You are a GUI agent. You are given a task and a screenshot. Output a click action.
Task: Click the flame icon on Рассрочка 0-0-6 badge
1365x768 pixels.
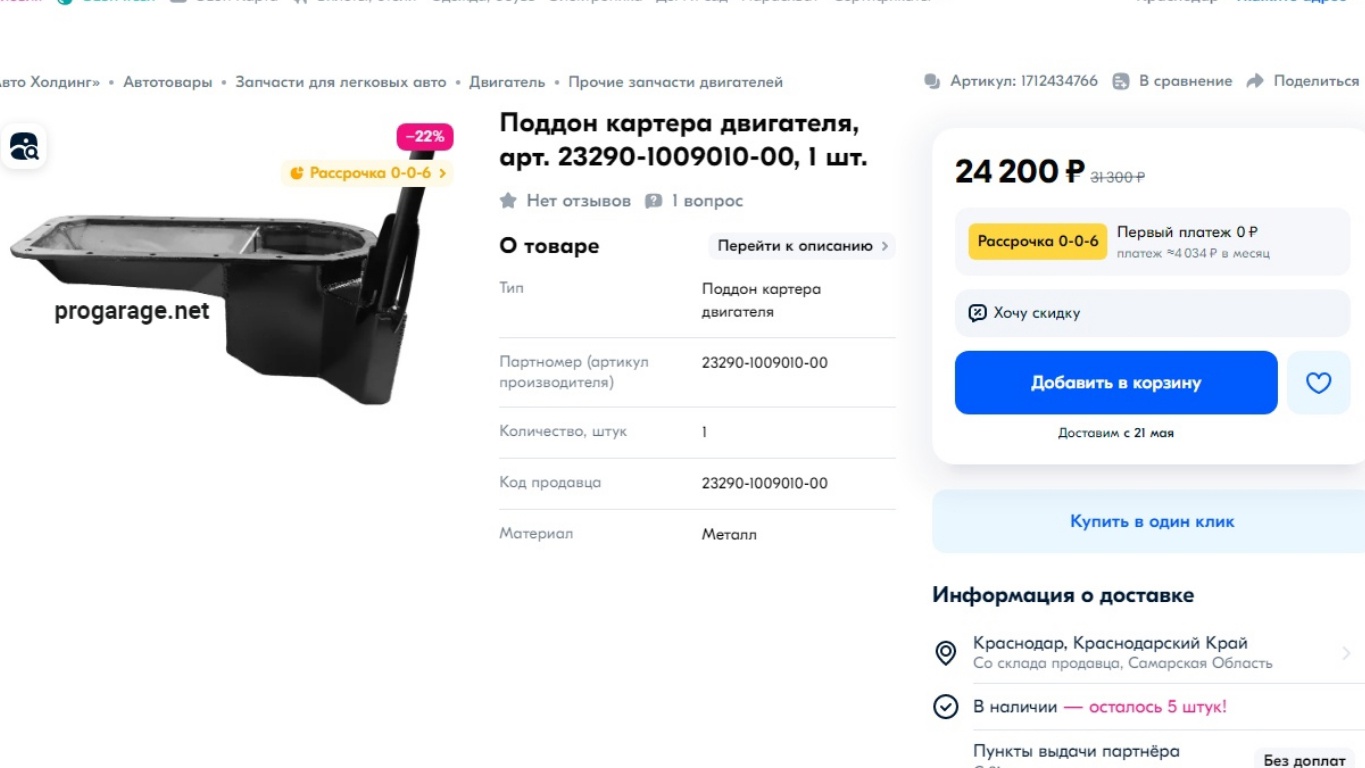295,173
